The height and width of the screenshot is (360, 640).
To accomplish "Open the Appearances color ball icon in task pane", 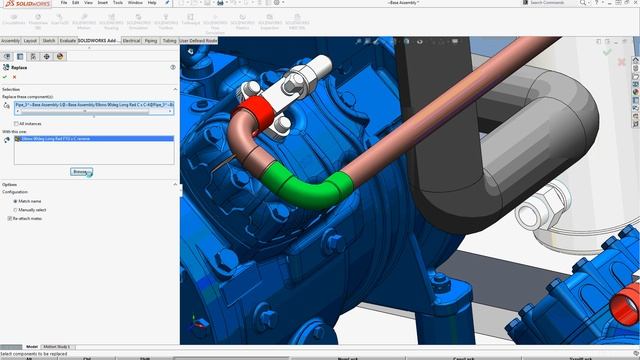I will point(636,92).
